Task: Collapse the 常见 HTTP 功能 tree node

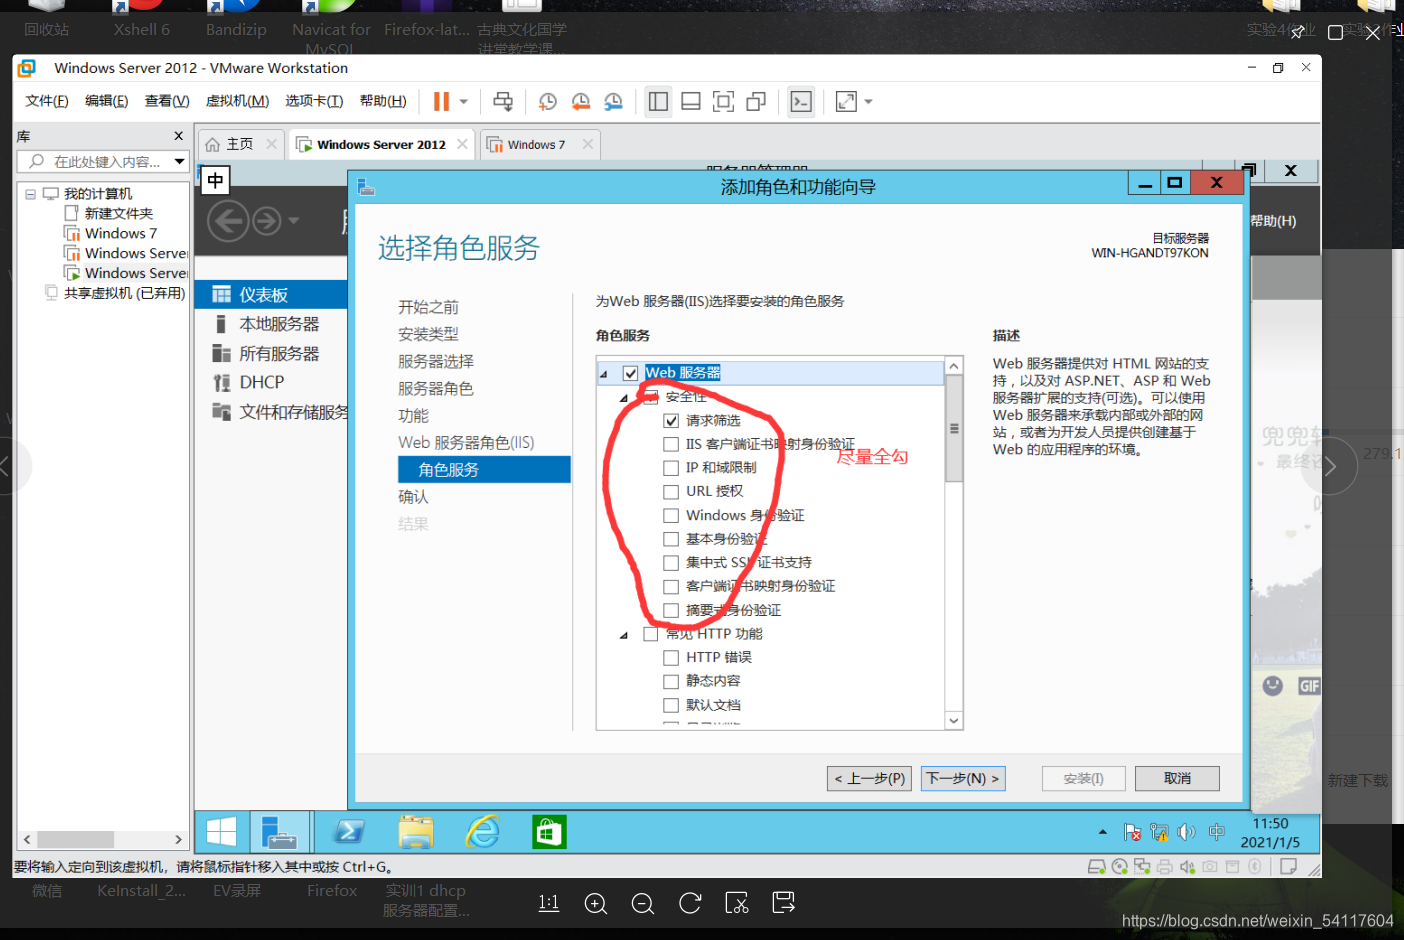Action: tap(624, 635)
